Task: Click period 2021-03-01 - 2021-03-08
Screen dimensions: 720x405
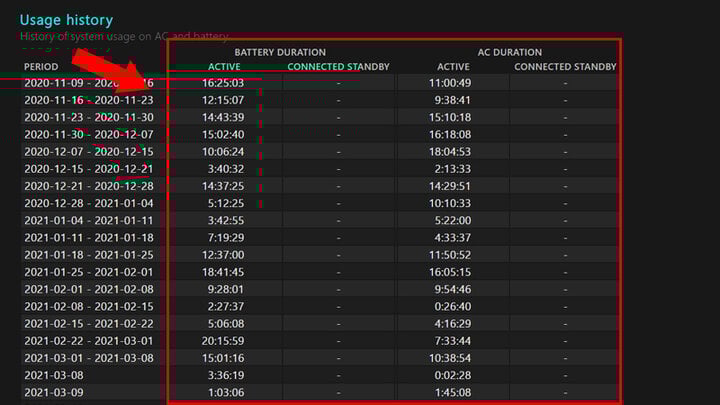Action: pyautogui.click(x=89, y=359)
